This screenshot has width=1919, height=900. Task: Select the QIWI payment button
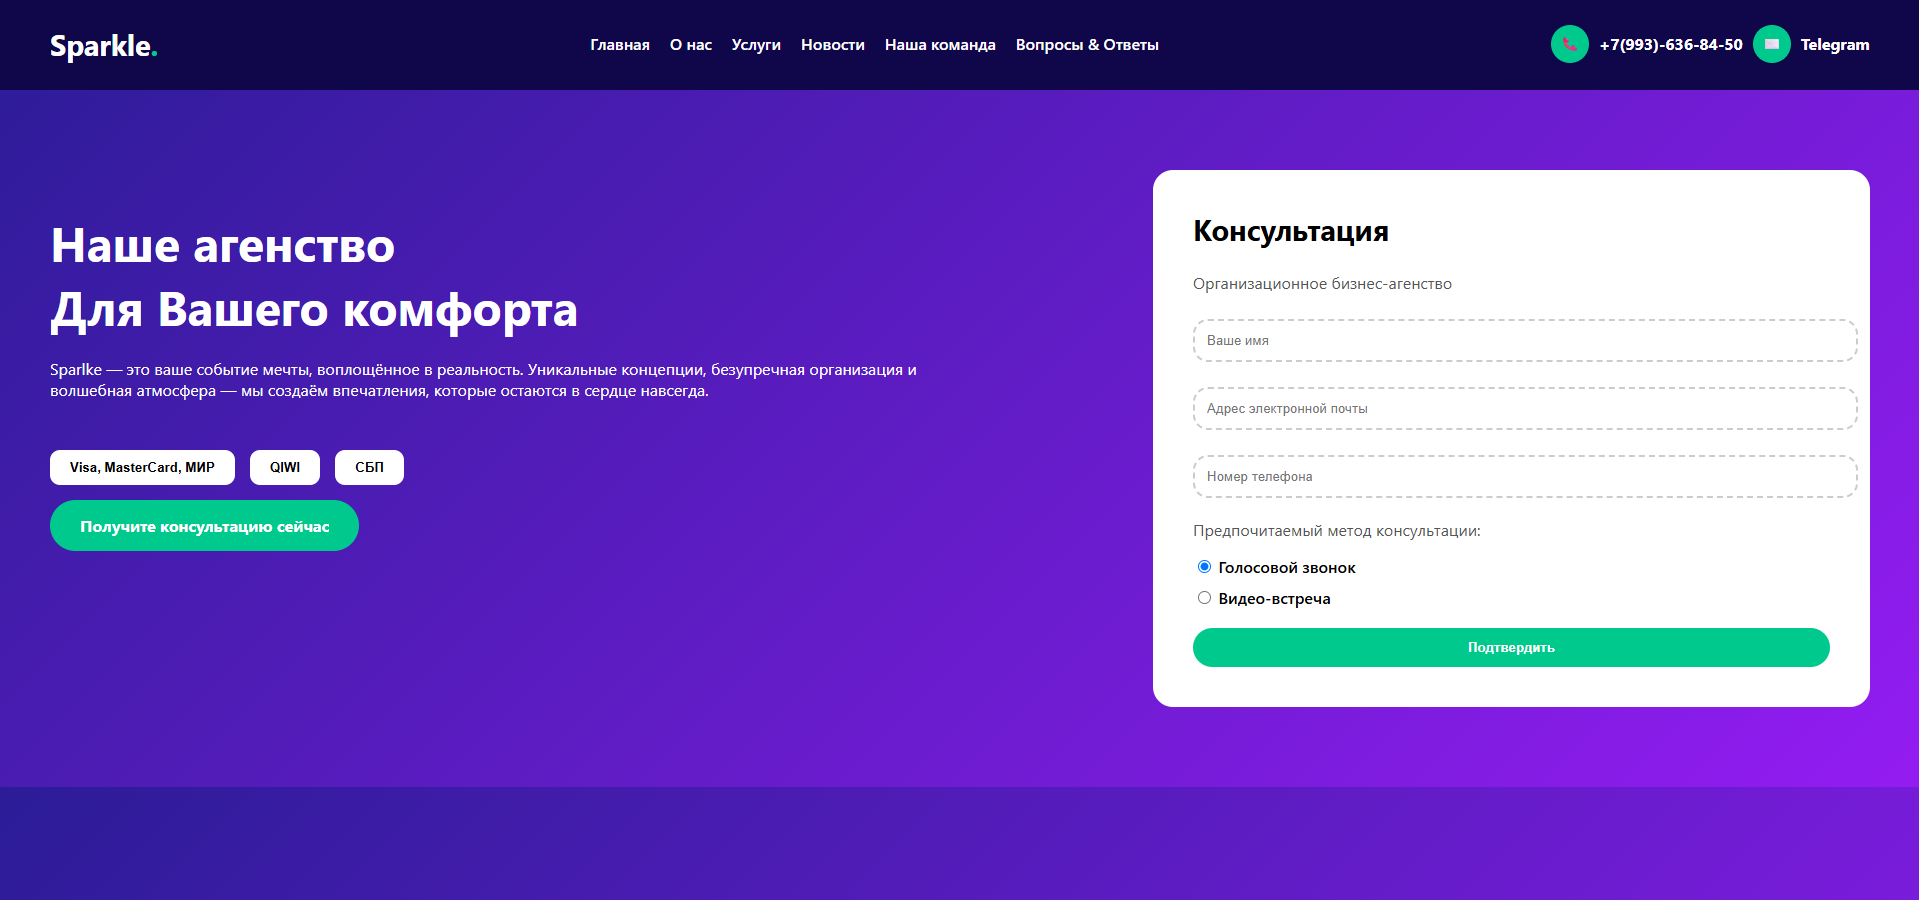coord(285,467)
